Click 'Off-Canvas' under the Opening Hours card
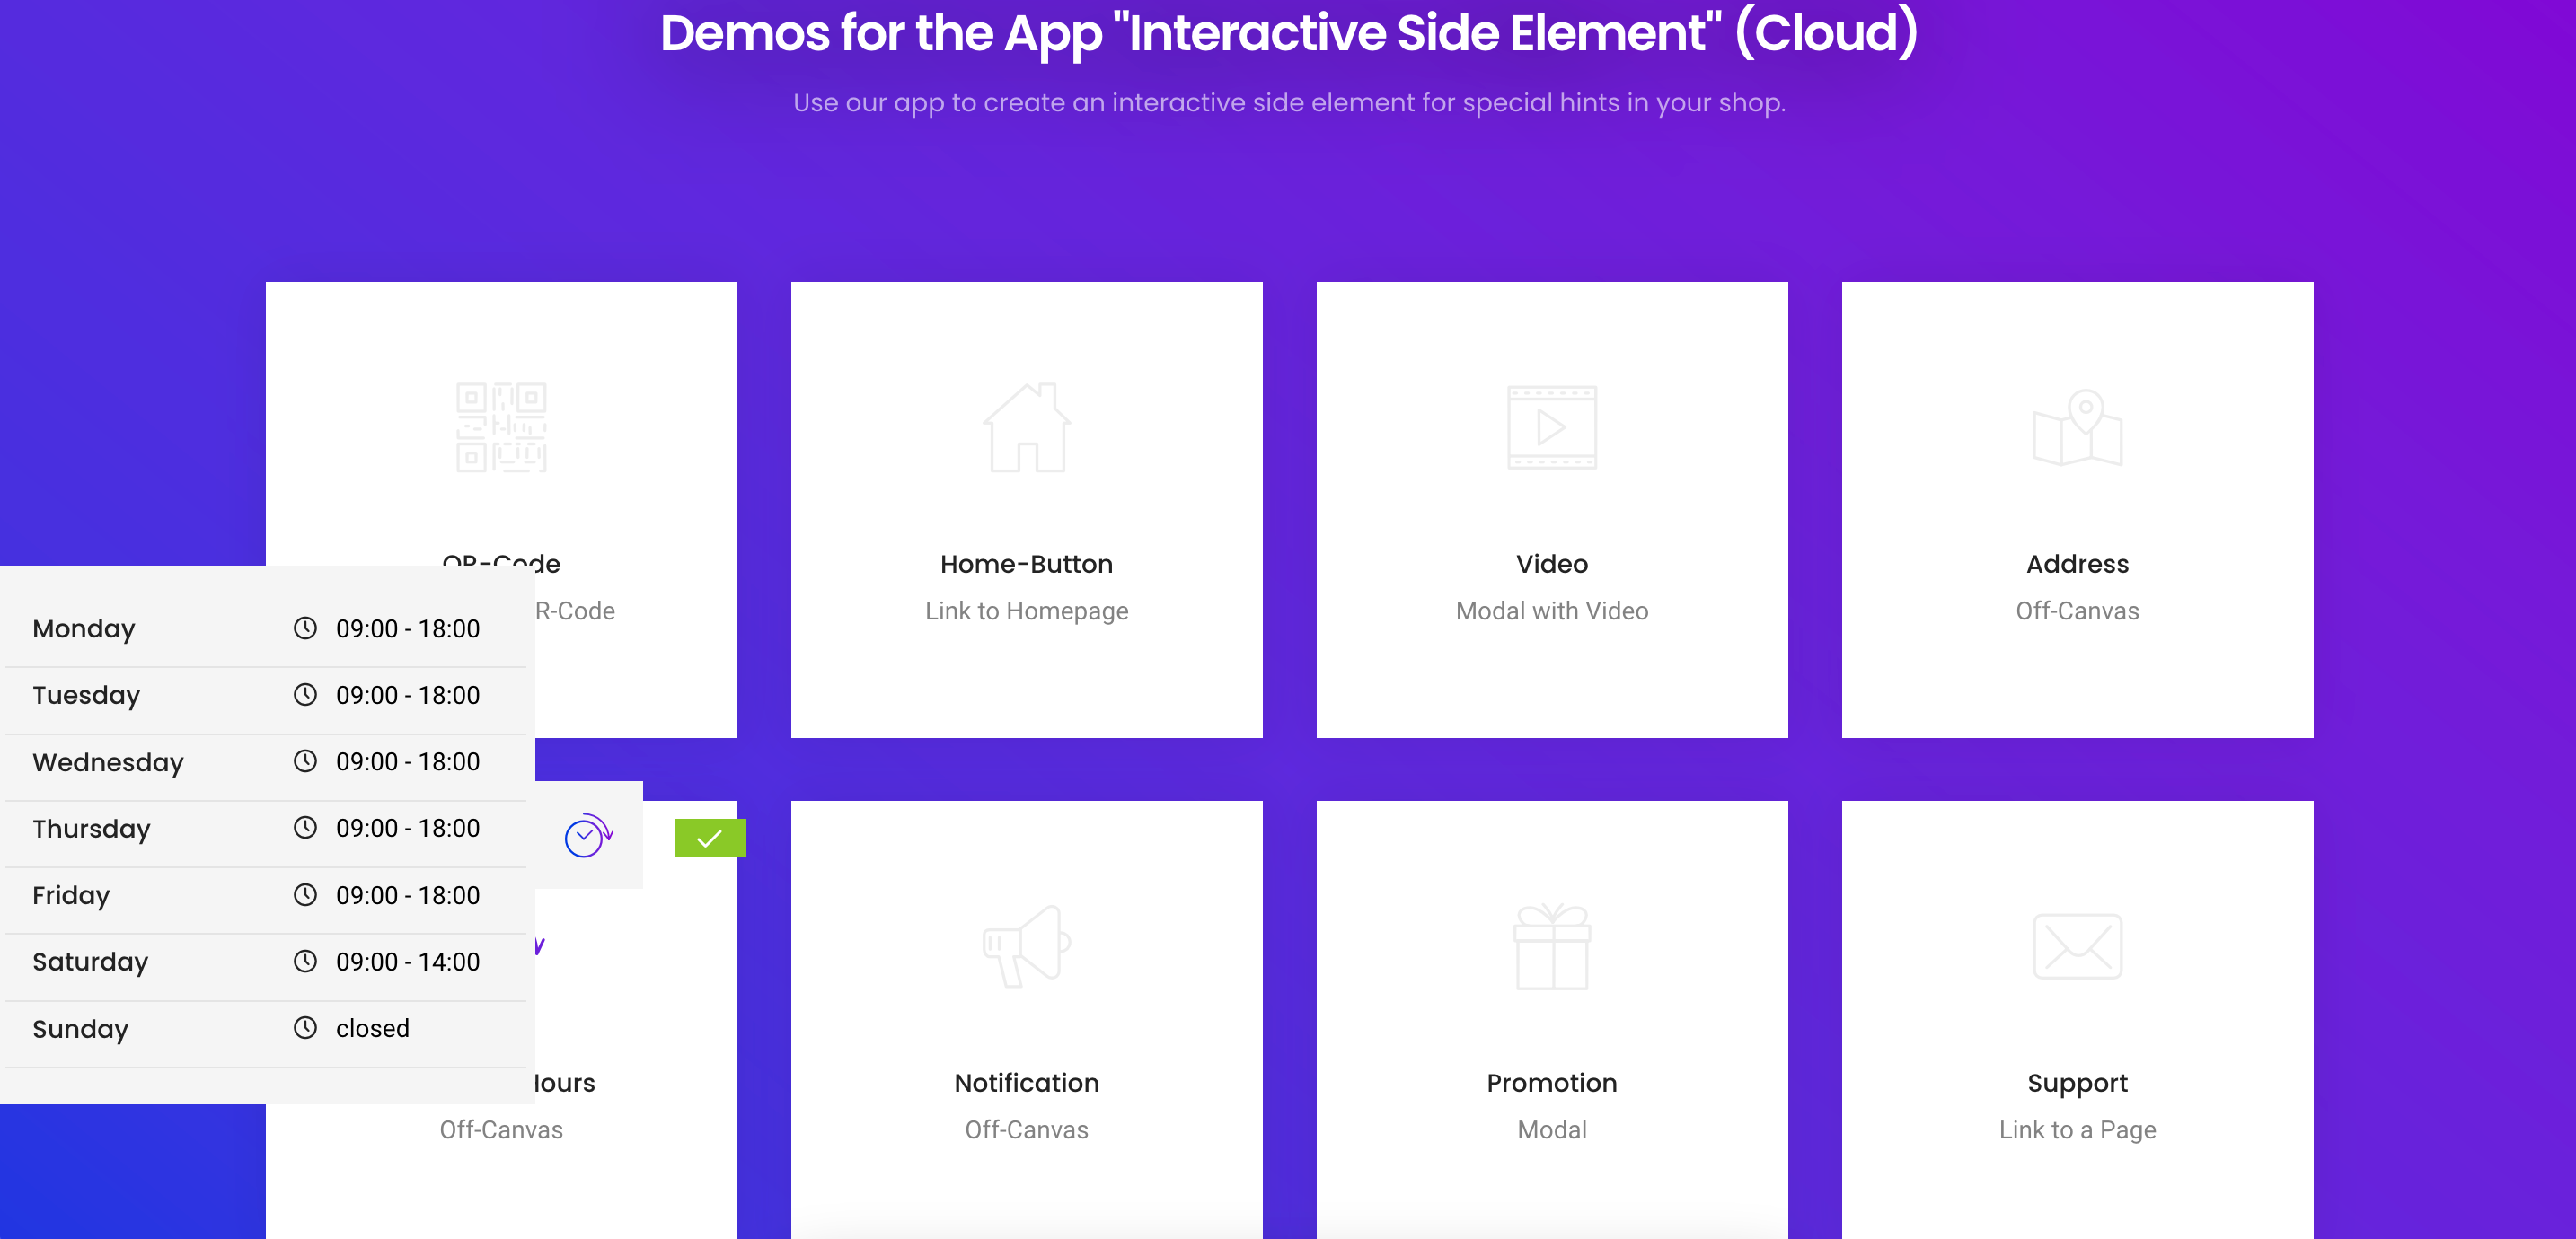This screenshot has width=2576, height=1239. pos(501,1130)
